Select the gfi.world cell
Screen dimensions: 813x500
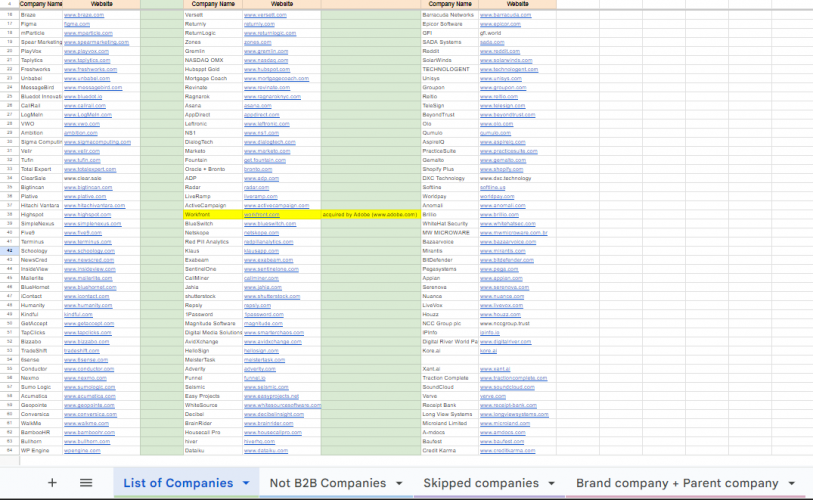[x=517, y=33]
